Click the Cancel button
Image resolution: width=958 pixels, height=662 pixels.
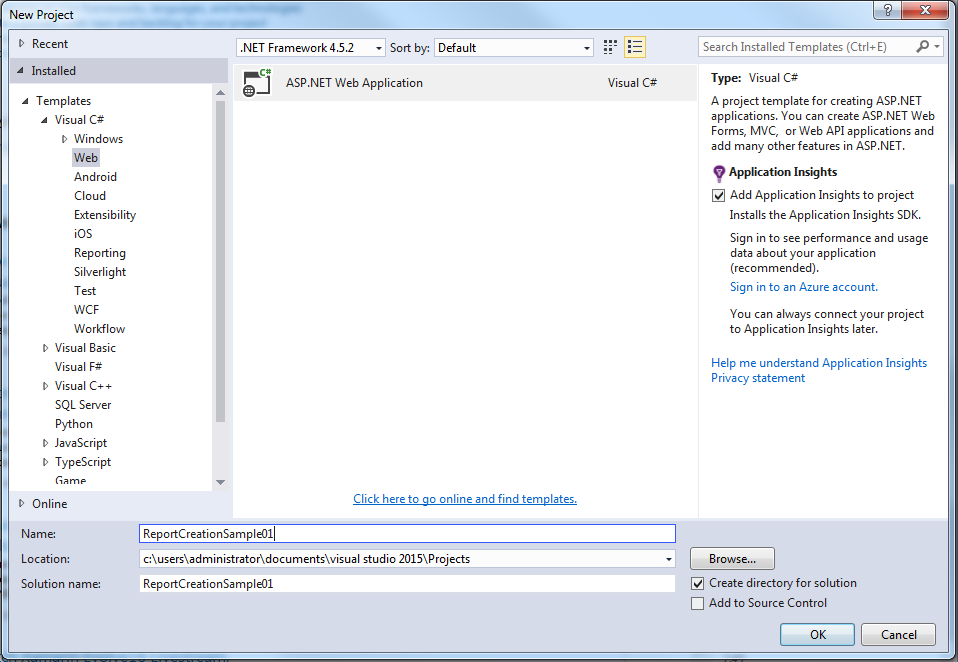(x=898, y=635)
